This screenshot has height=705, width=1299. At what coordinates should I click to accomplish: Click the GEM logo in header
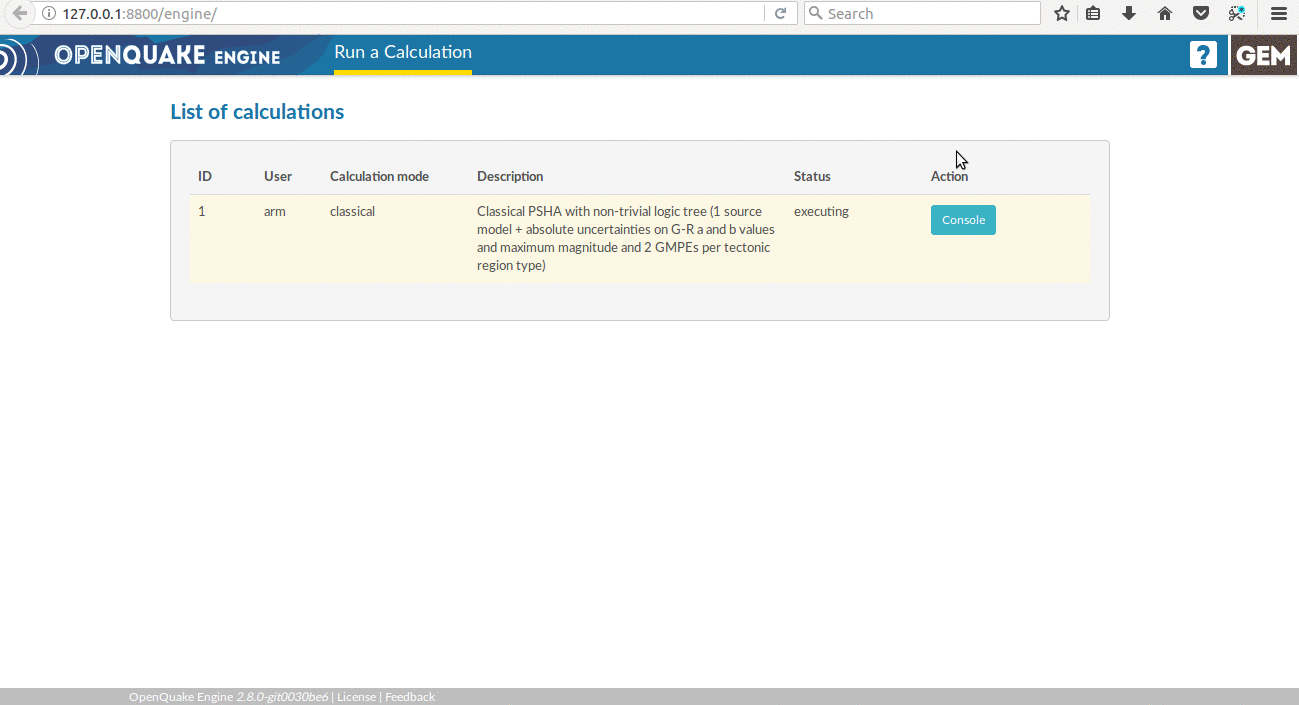[1264, 56]
